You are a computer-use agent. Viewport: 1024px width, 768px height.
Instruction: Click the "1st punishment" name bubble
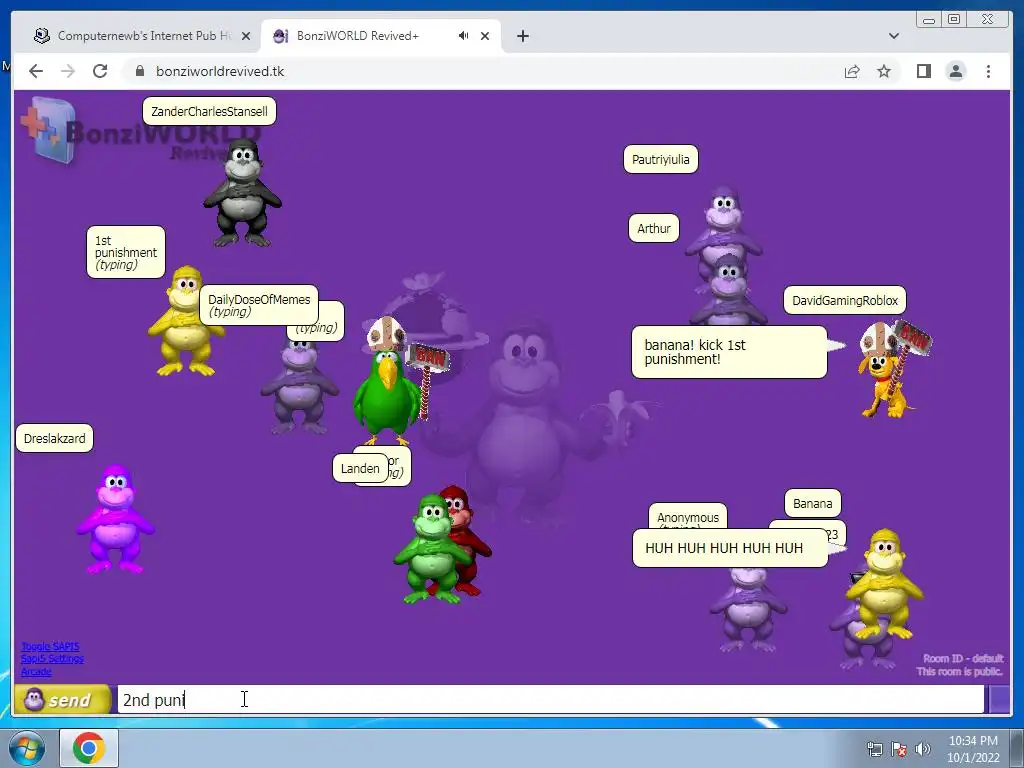125,252
